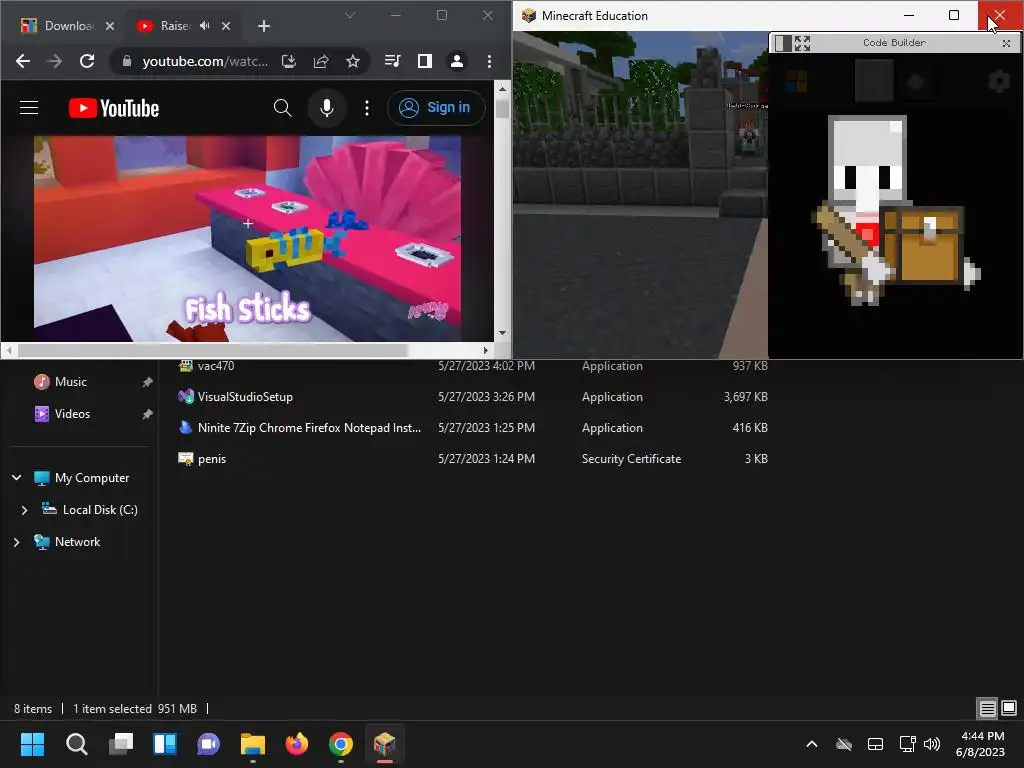
Task: Reload the YouTube page
Action: (87, 61)
